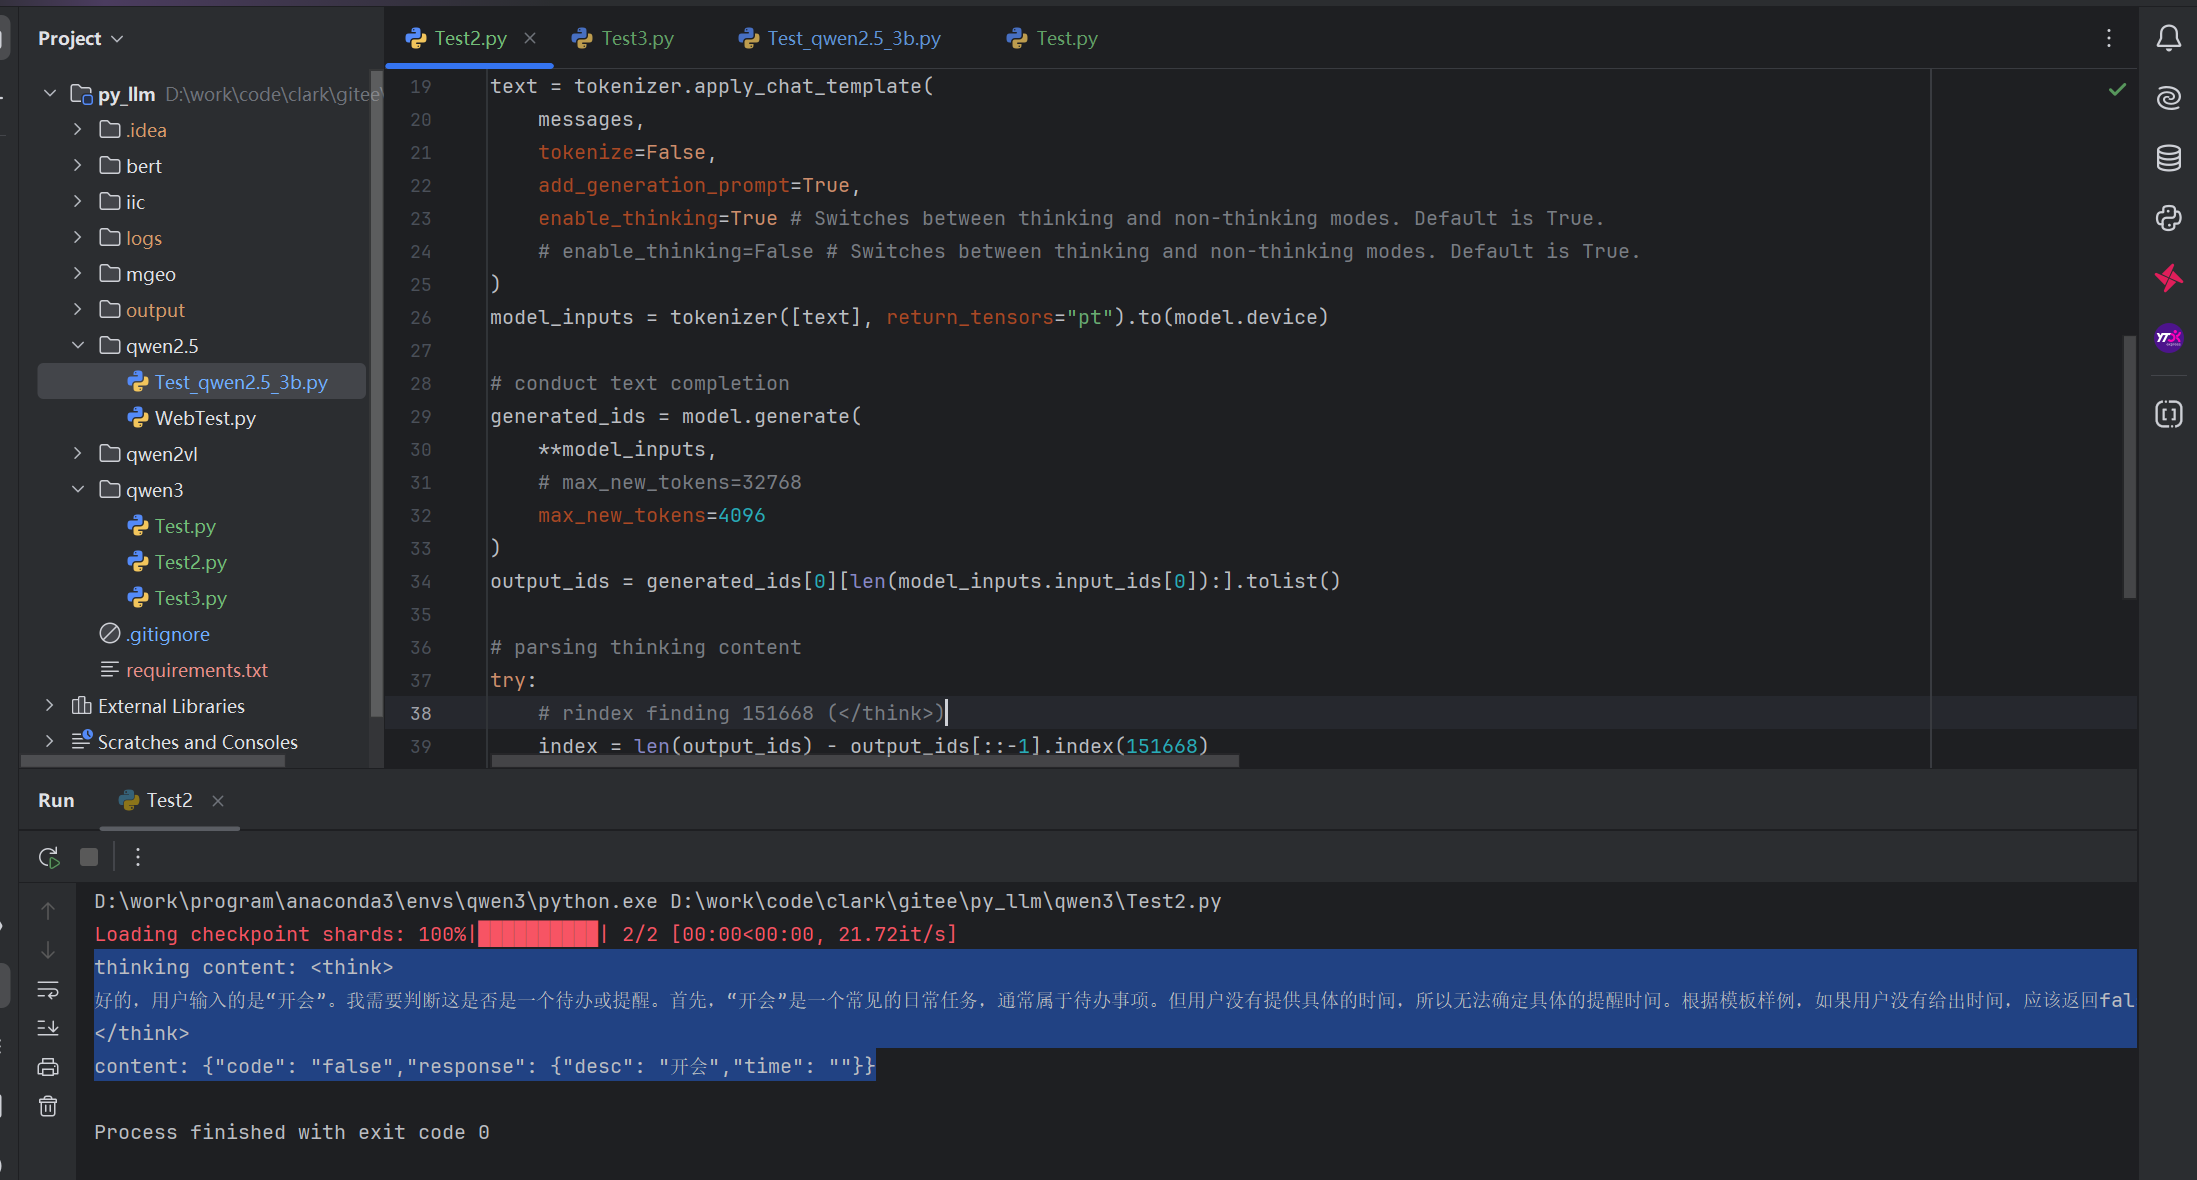Toggle scroll to end in console
This screenshot has width=2197, height=1180.
[48, 1028]
